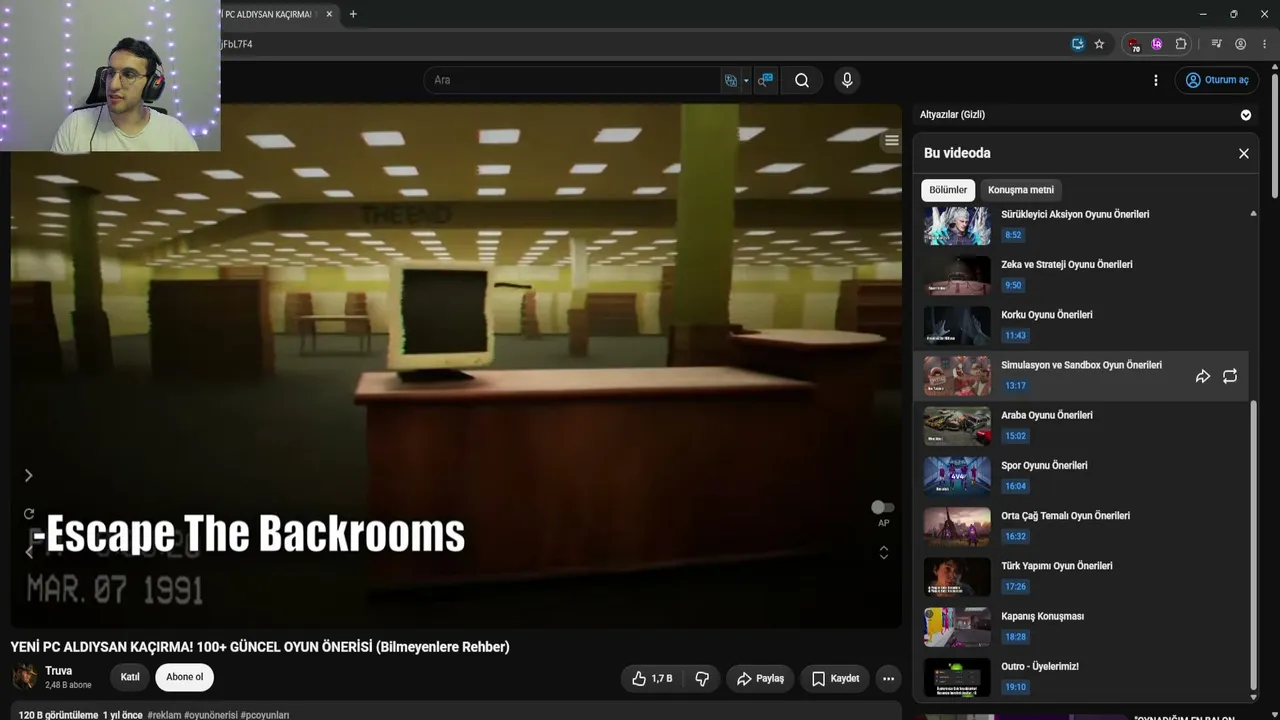The width and height of the screenshot is (1280, 720).
Task: Jump to the 13:17 timestamp
Action: 1016,385
